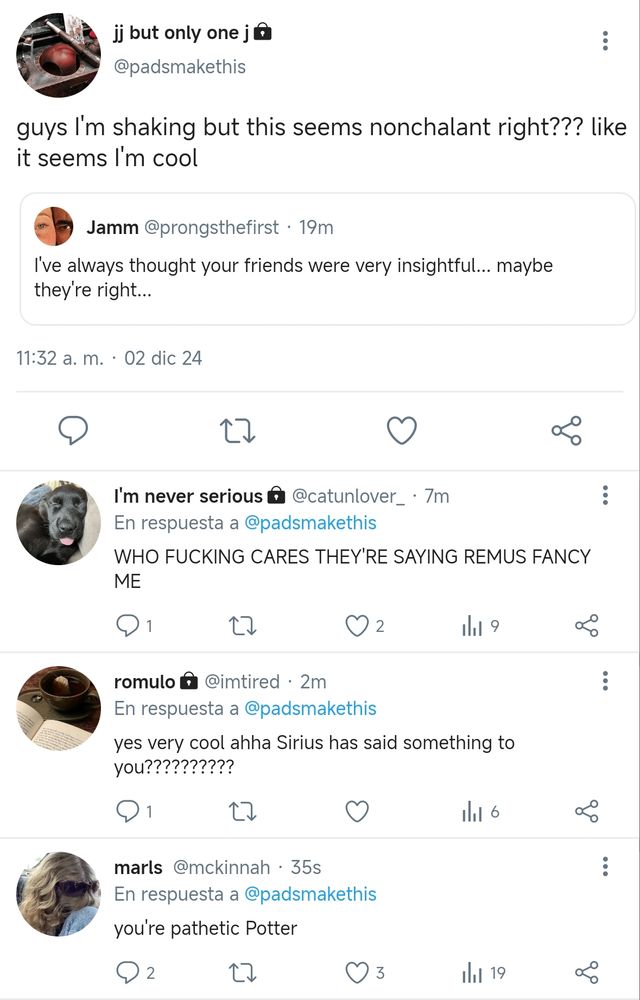Open more options on imtired reply
The image size is (640, 1000).
coord(605,681)
